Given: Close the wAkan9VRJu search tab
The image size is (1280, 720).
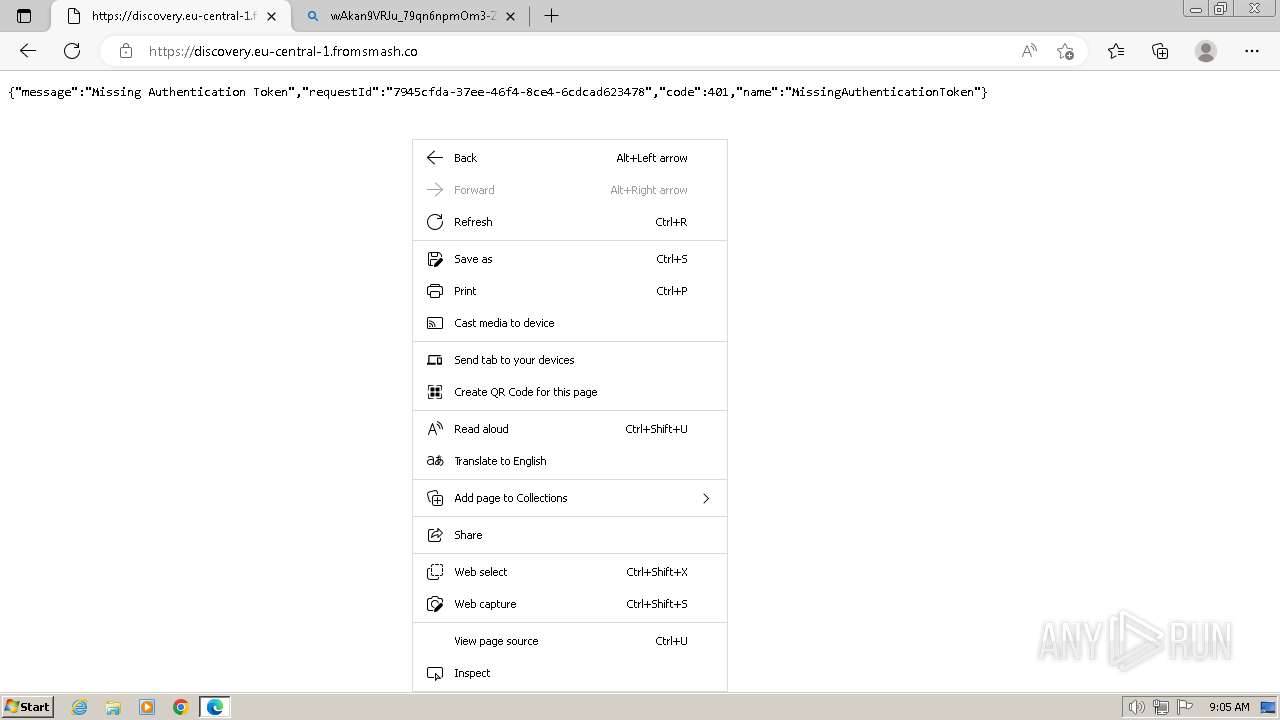Looking at the screenshot, I should click(512, 16).
